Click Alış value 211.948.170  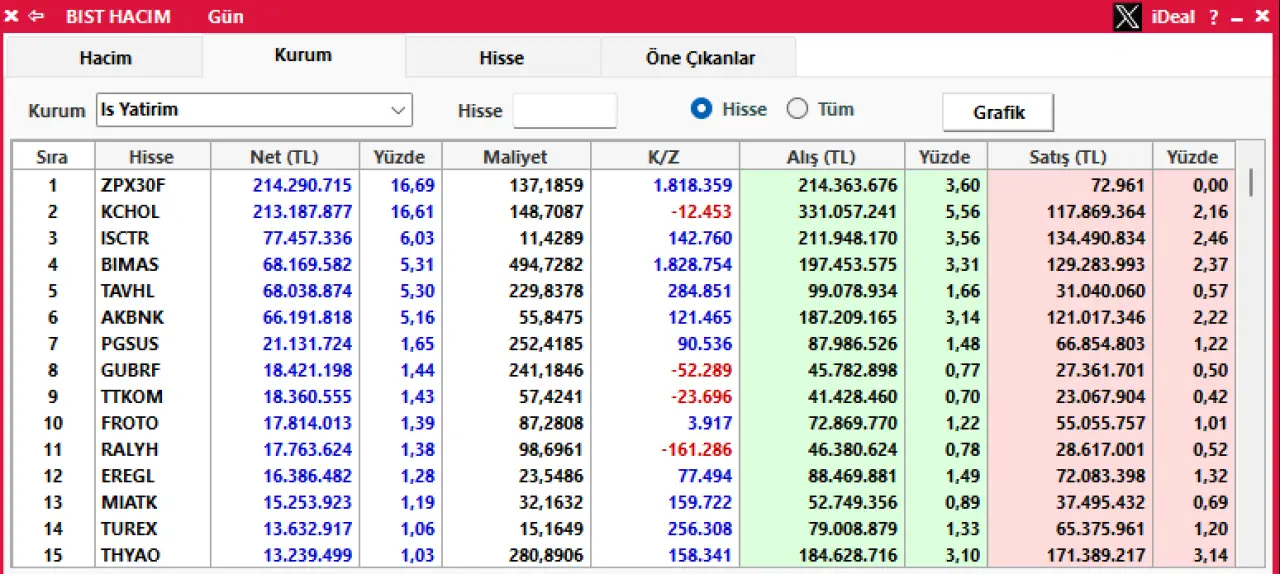848,238
